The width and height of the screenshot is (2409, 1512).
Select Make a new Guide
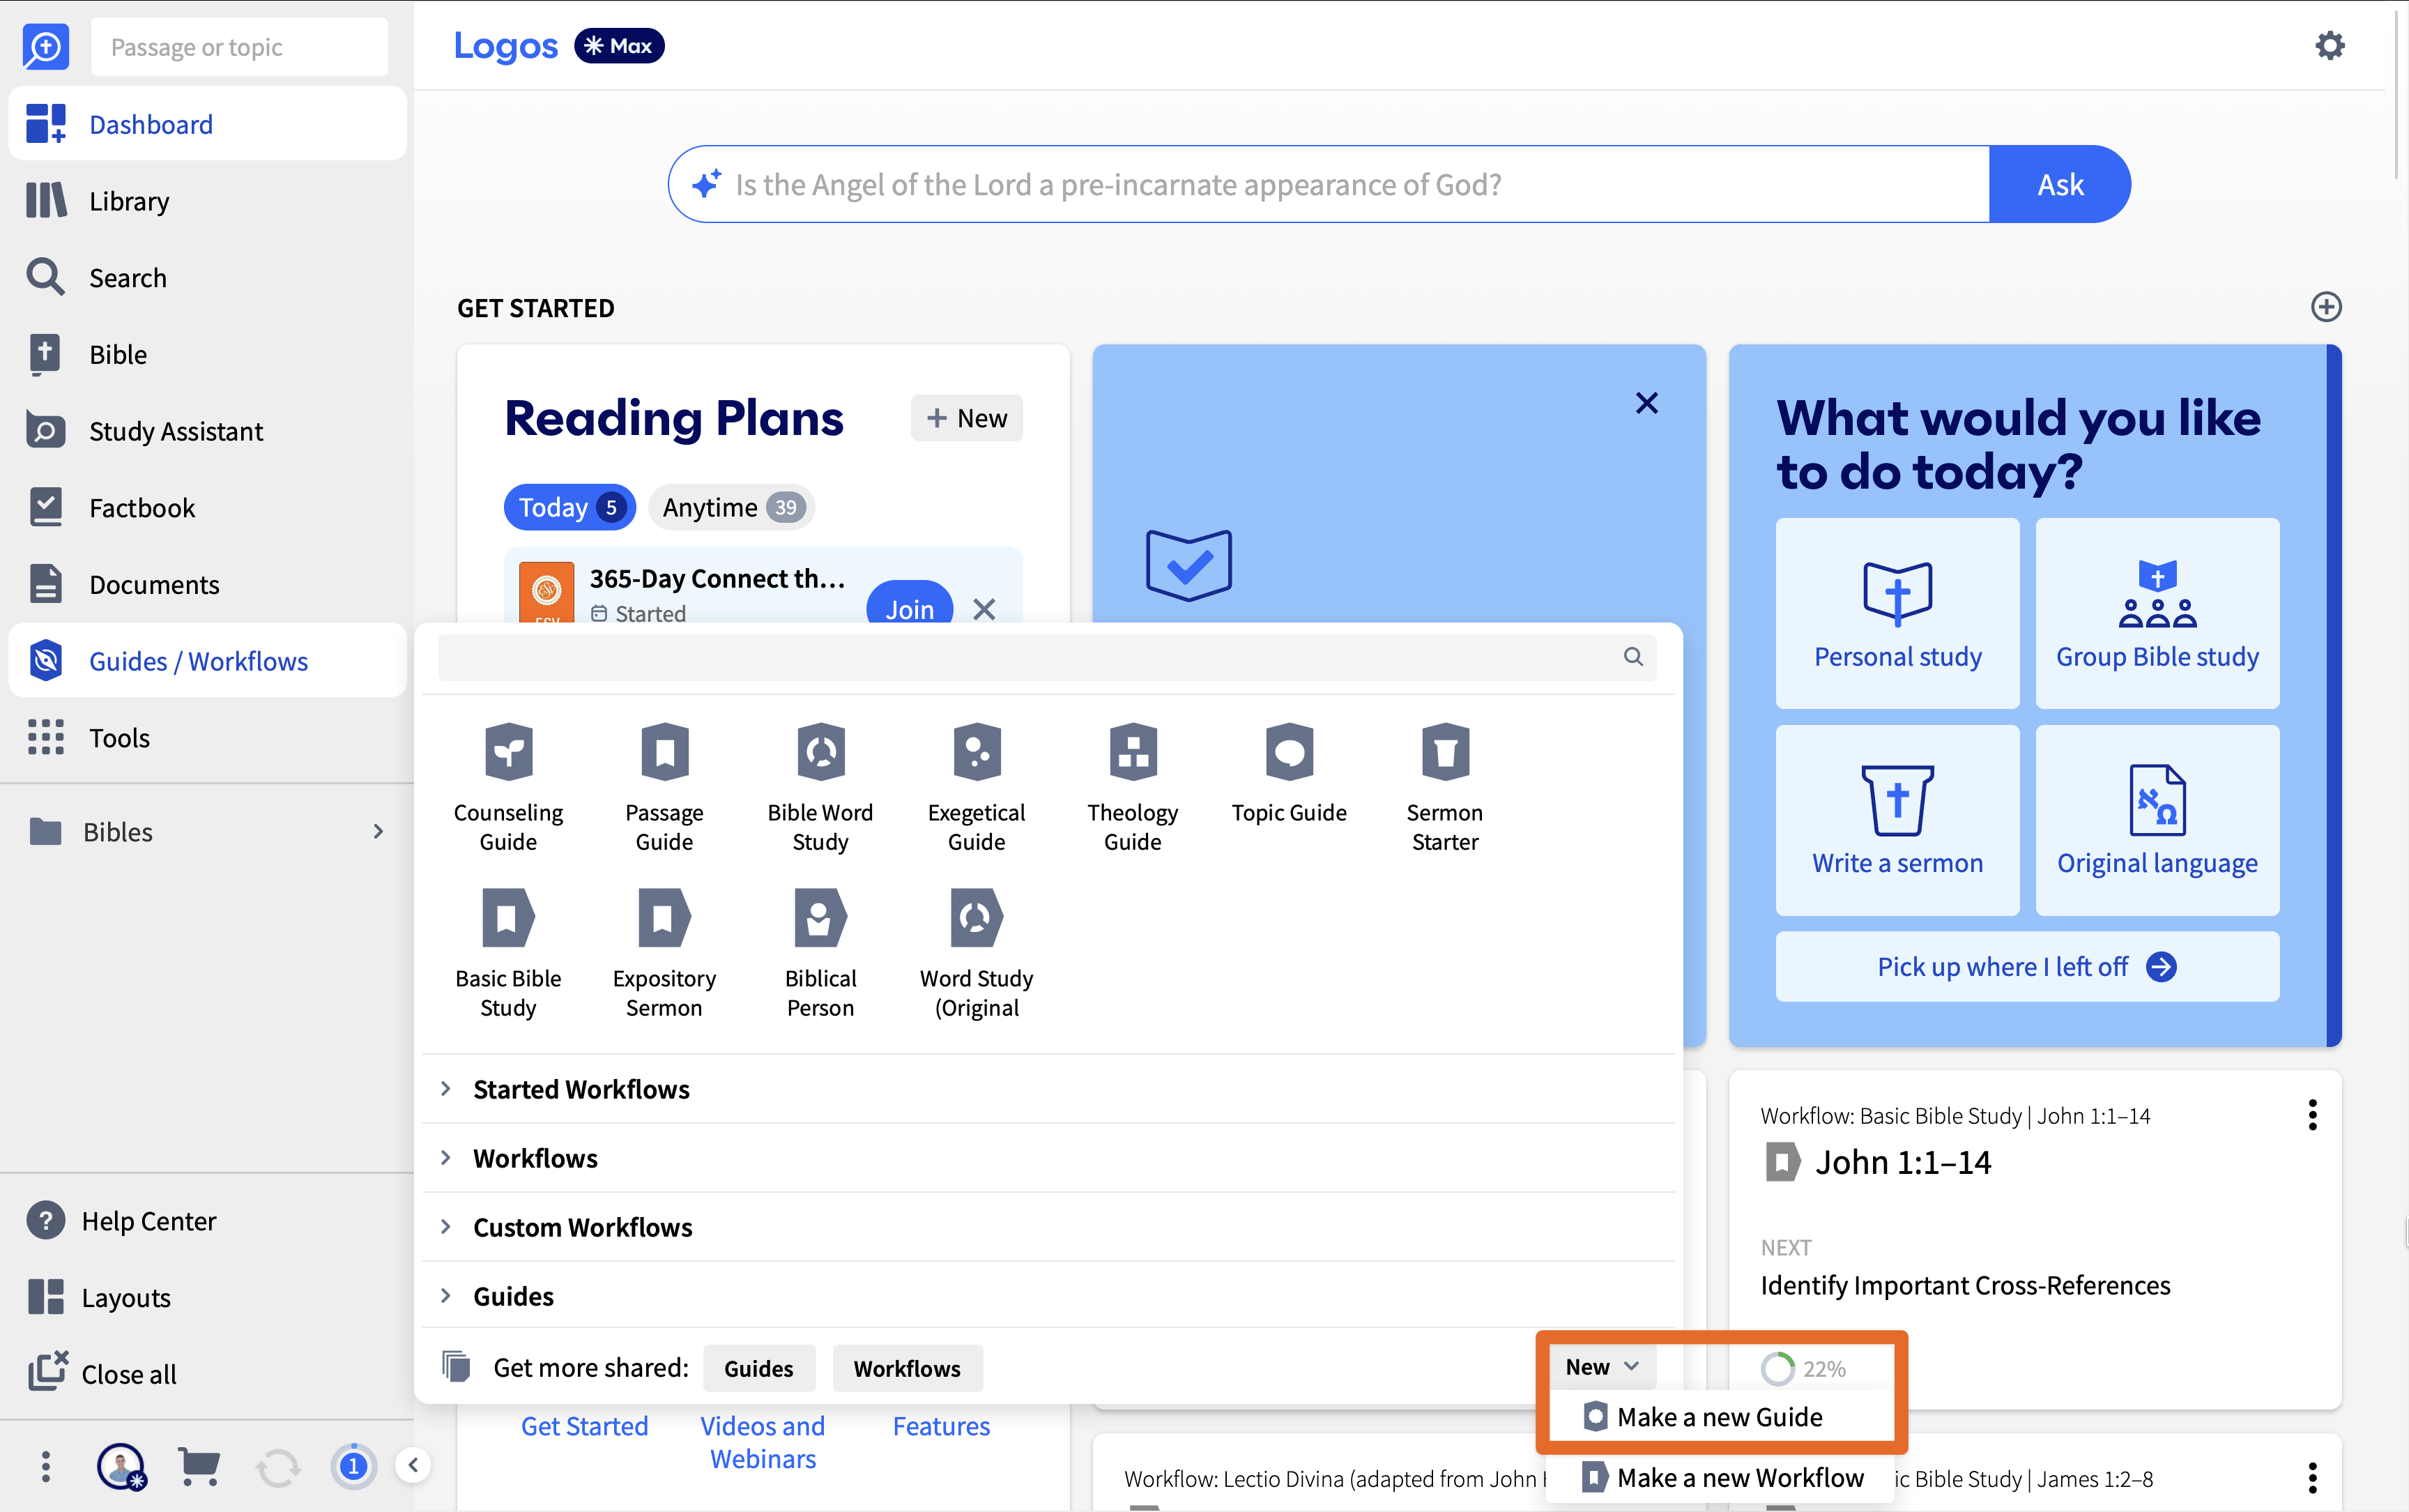pos(1719,1417)
